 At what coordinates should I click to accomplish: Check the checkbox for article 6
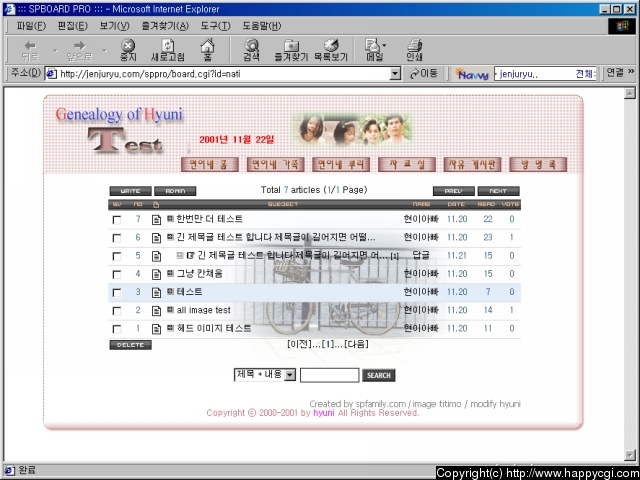click(x=117, y=238)
